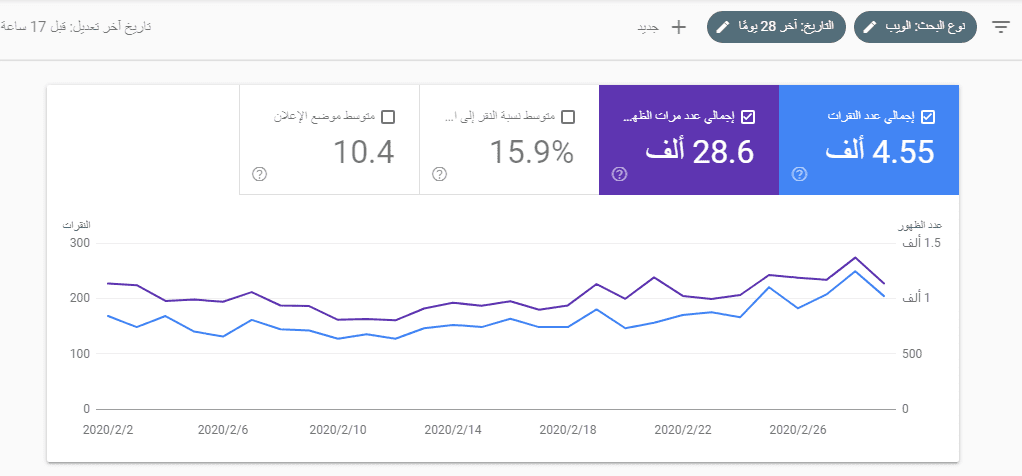Click pencil icon on date chip
This screenshot has height=476, width=1022.
724,27
